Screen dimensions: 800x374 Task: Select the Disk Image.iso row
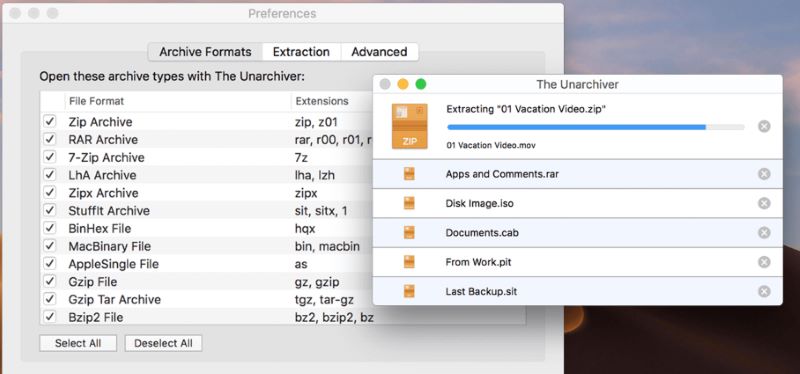pos(578,204)
